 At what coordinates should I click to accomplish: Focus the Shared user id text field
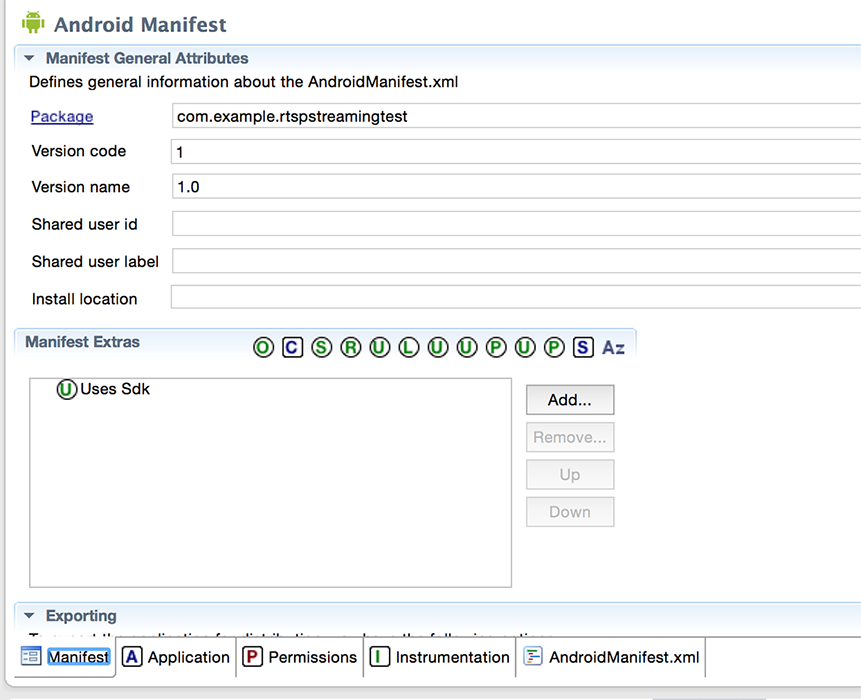tap(515, 224)
